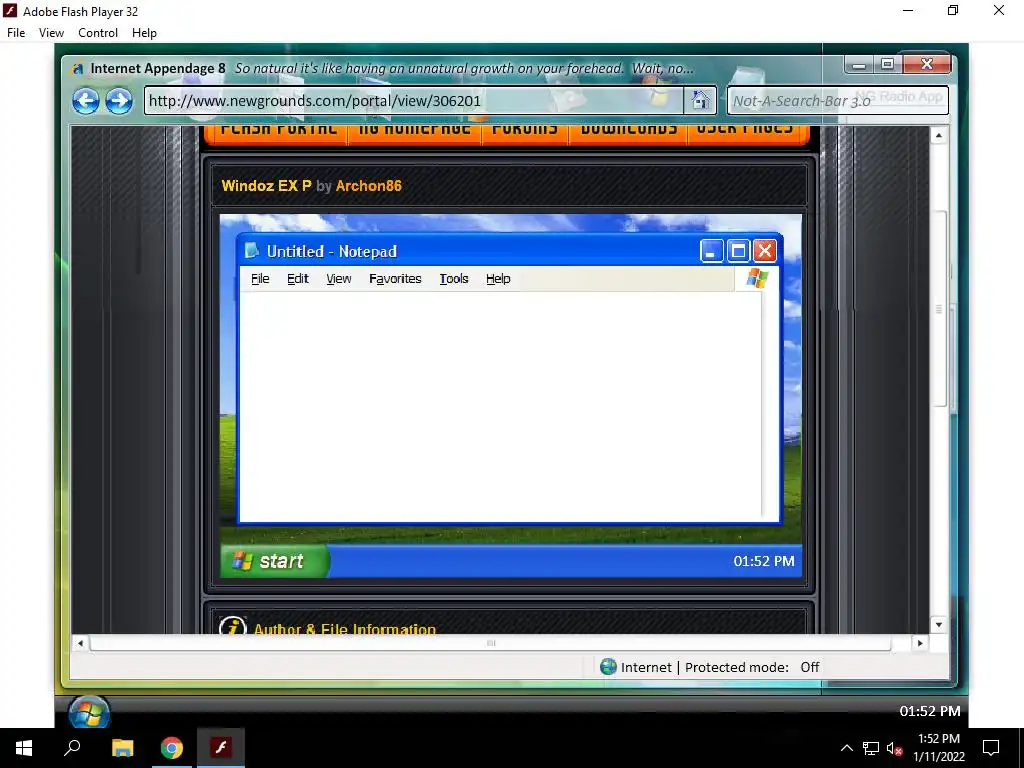Open the notification center icon

pyautogui.click(x=991, y=748)
